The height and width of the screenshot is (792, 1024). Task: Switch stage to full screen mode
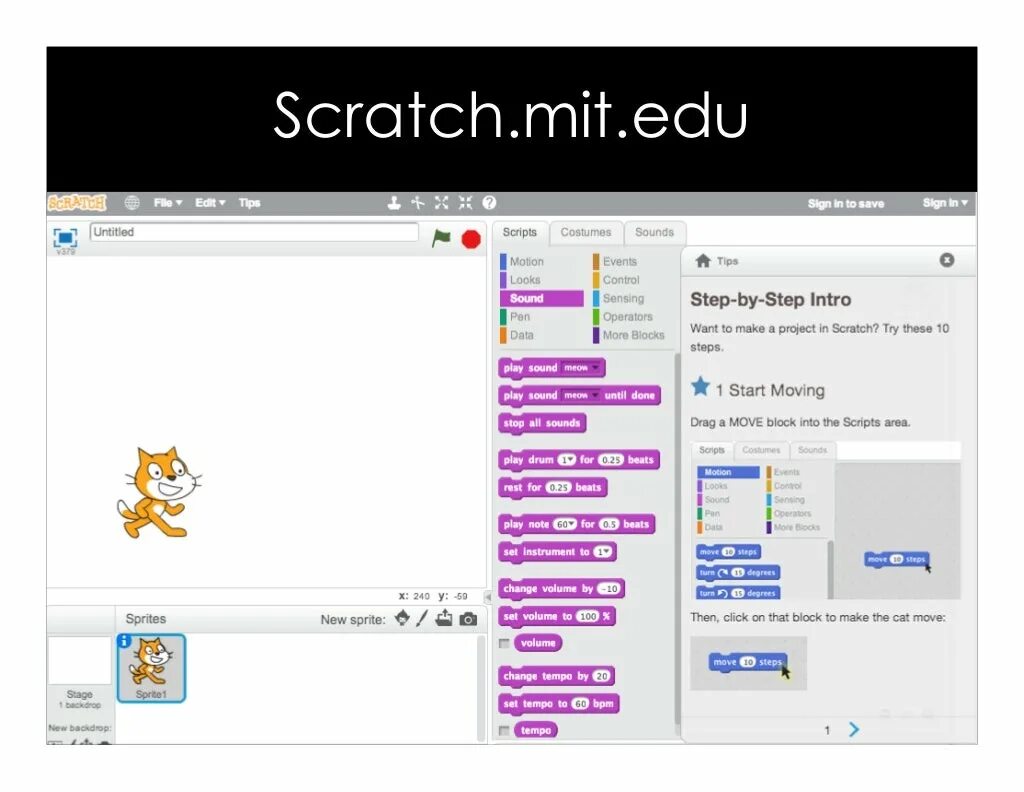coord(65,237)
